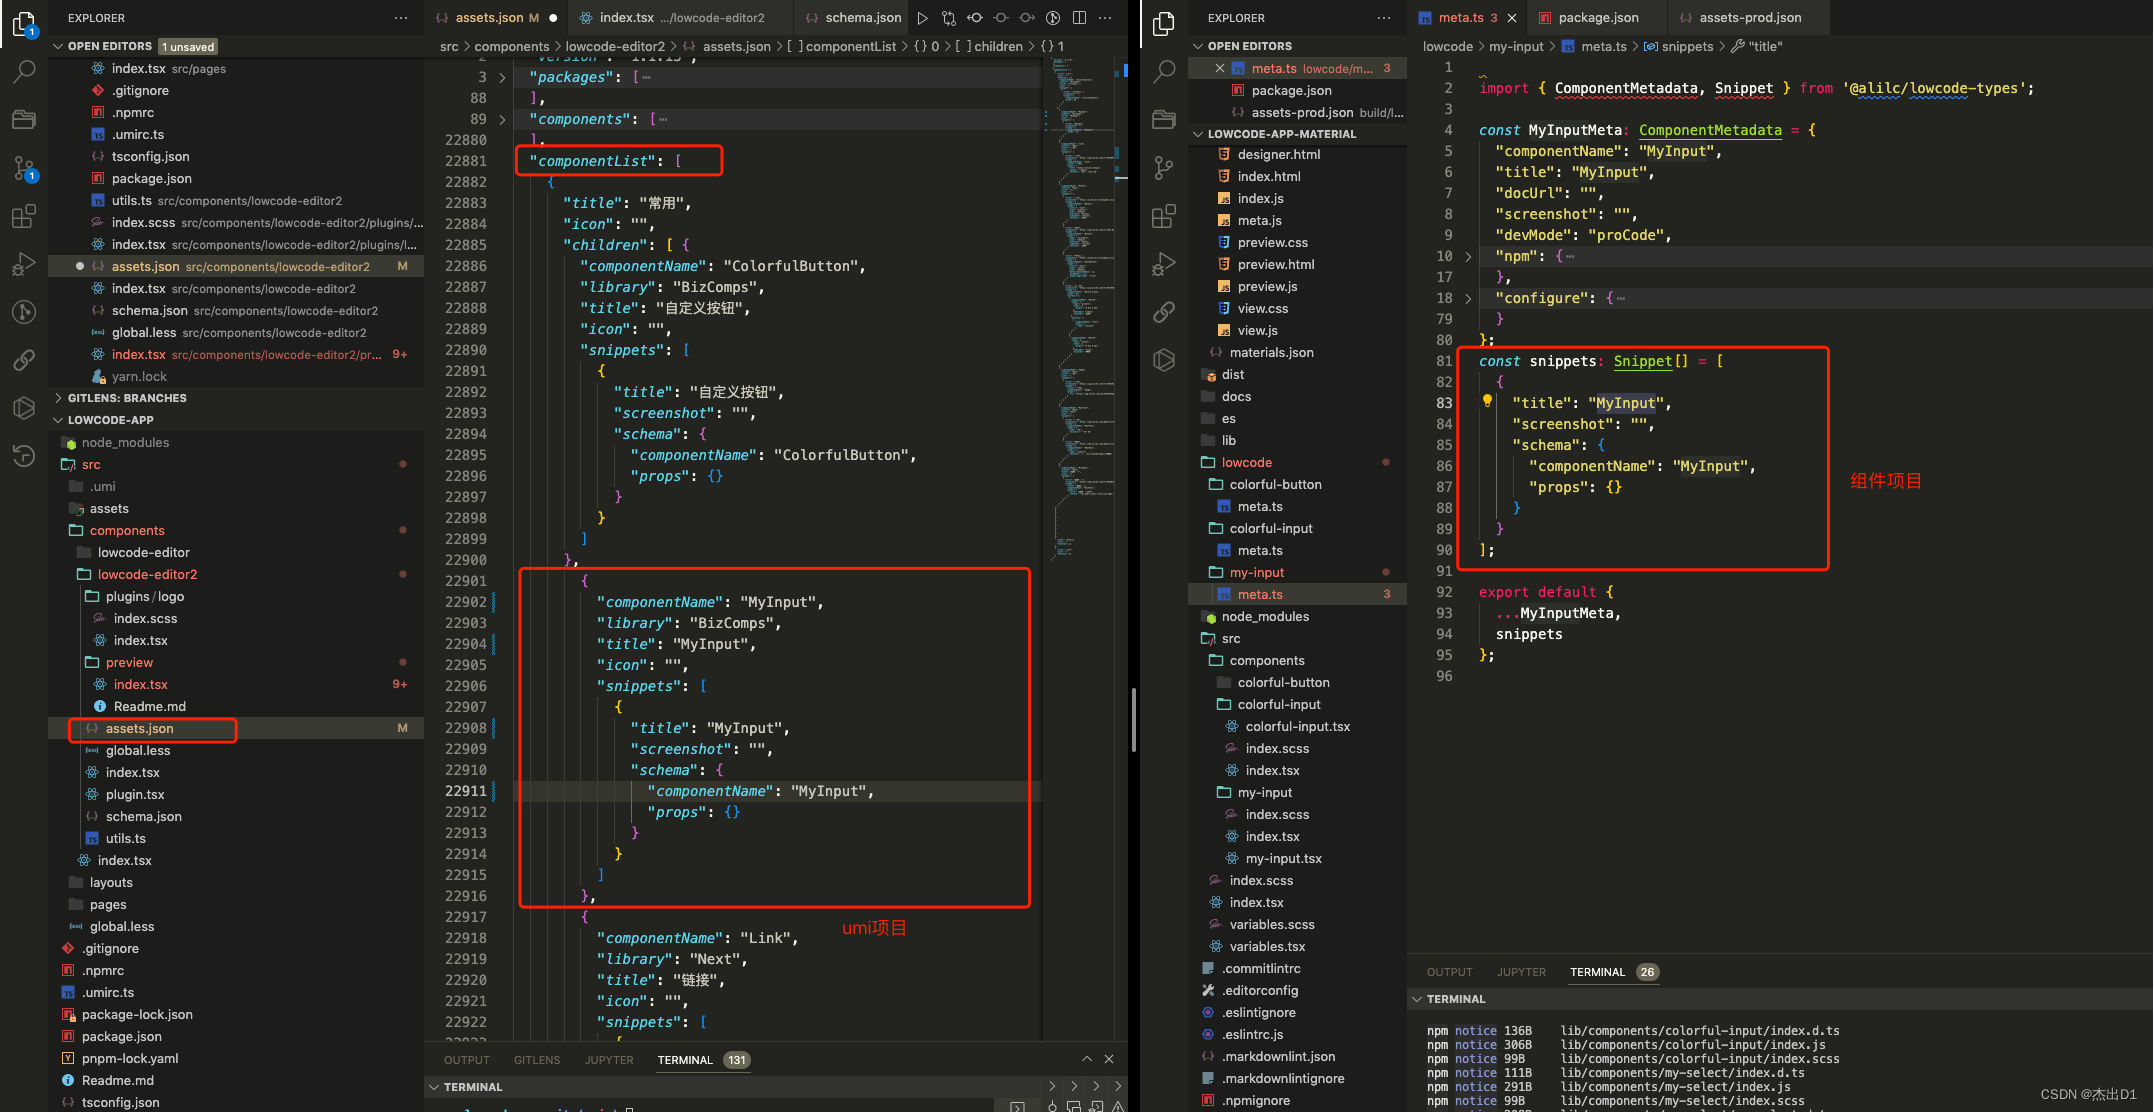The image size is (2153, 1112).
Task: Close the meta.ts editor tab in right window
Action: coord(1512,18)
